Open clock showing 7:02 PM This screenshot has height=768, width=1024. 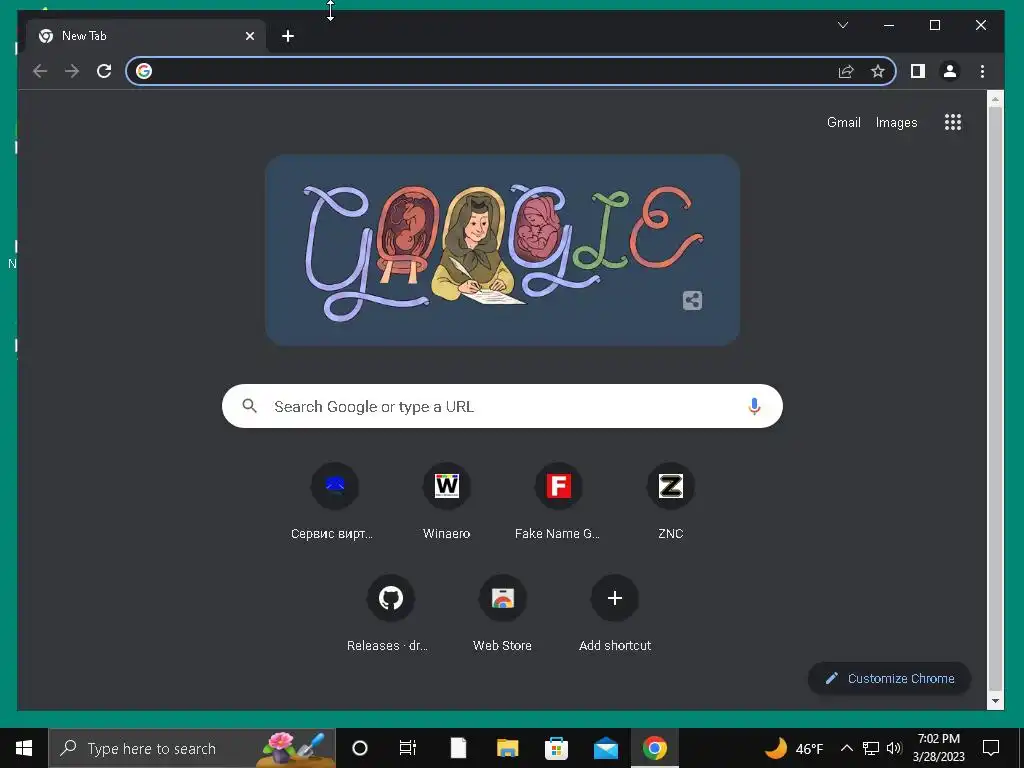(939, 748)
